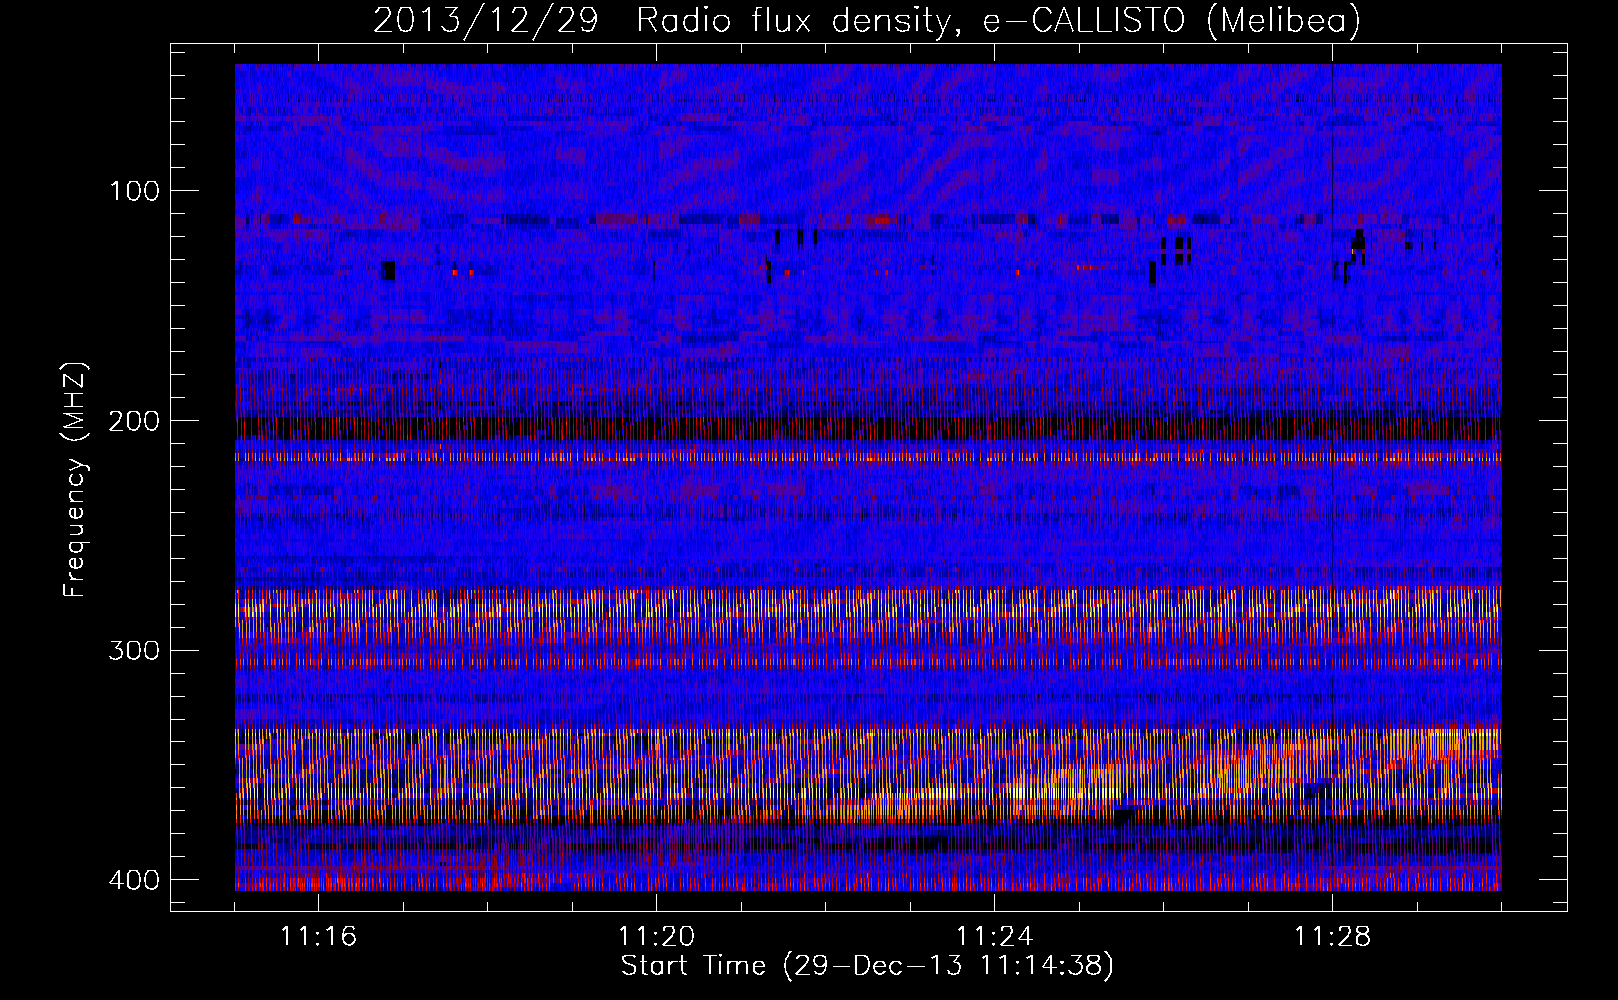Click the 300 frequency tick label
Image resolution: width=1618 pixels, height=1000 pixels.
click(133, 651)
